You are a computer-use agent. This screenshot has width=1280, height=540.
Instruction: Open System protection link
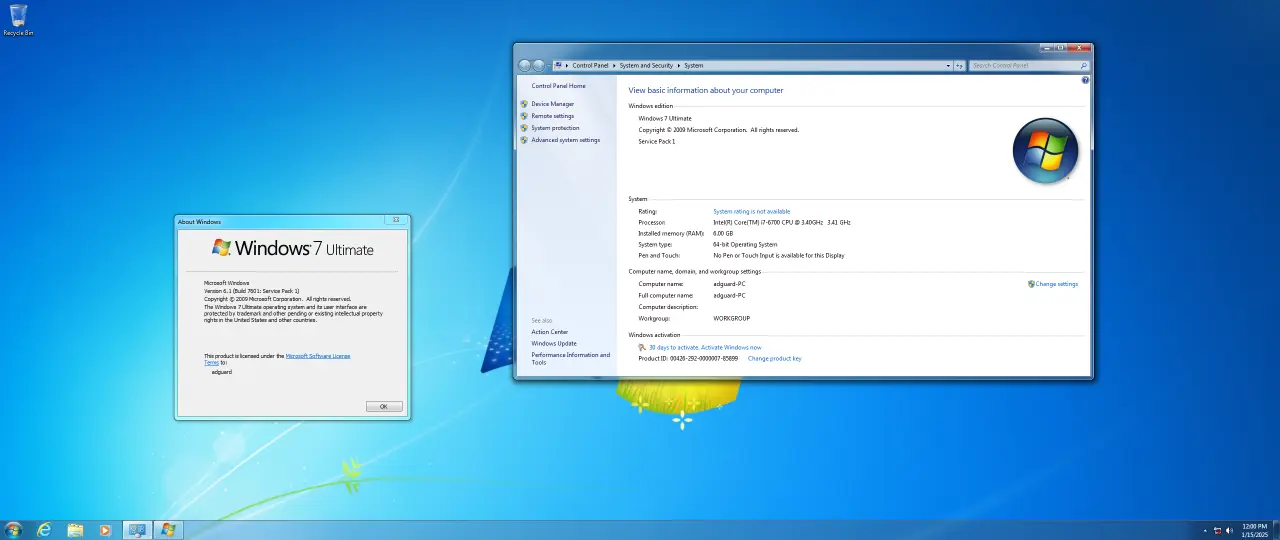[x=555, y=128]
